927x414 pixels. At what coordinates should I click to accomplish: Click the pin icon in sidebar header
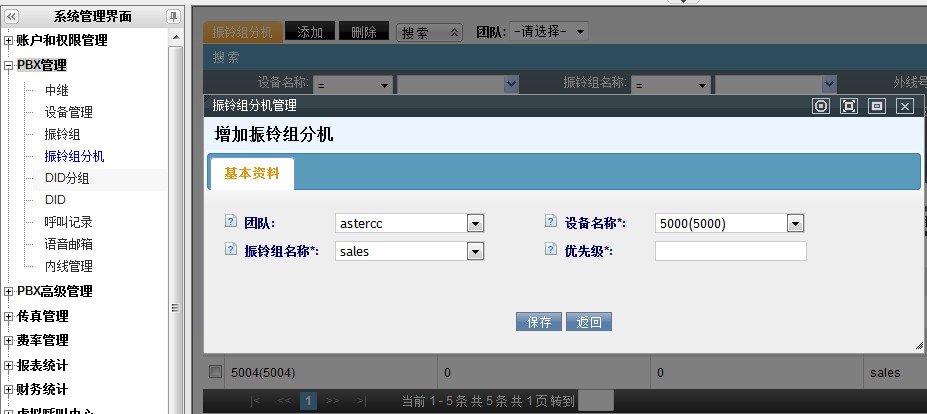coord(173,16)
